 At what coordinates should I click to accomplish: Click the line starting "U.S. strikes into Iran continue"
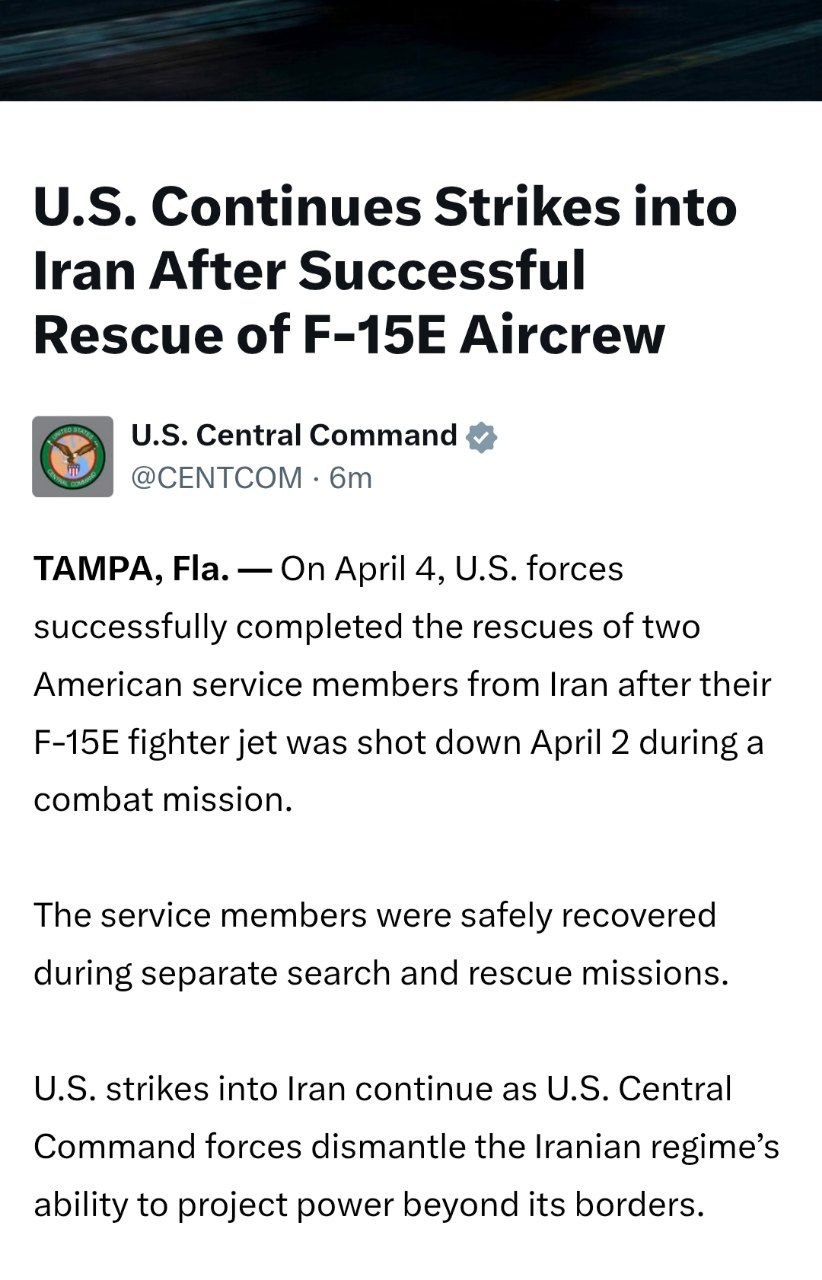[x=382, y=1089]
